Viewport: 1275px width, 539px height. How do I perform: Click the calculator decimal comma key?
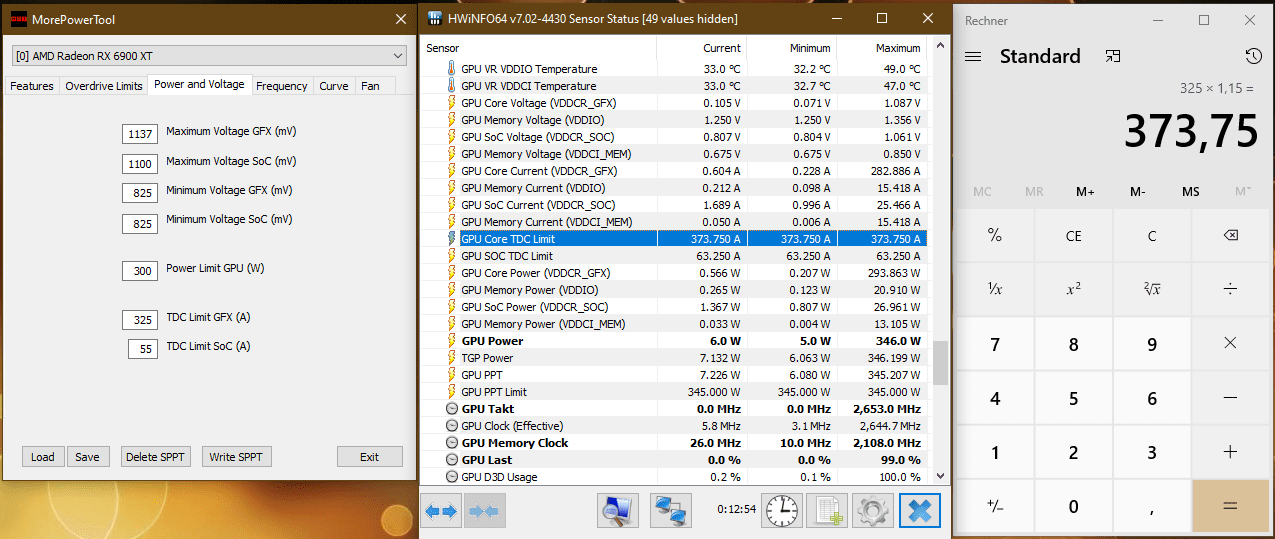click(1152, 506)
